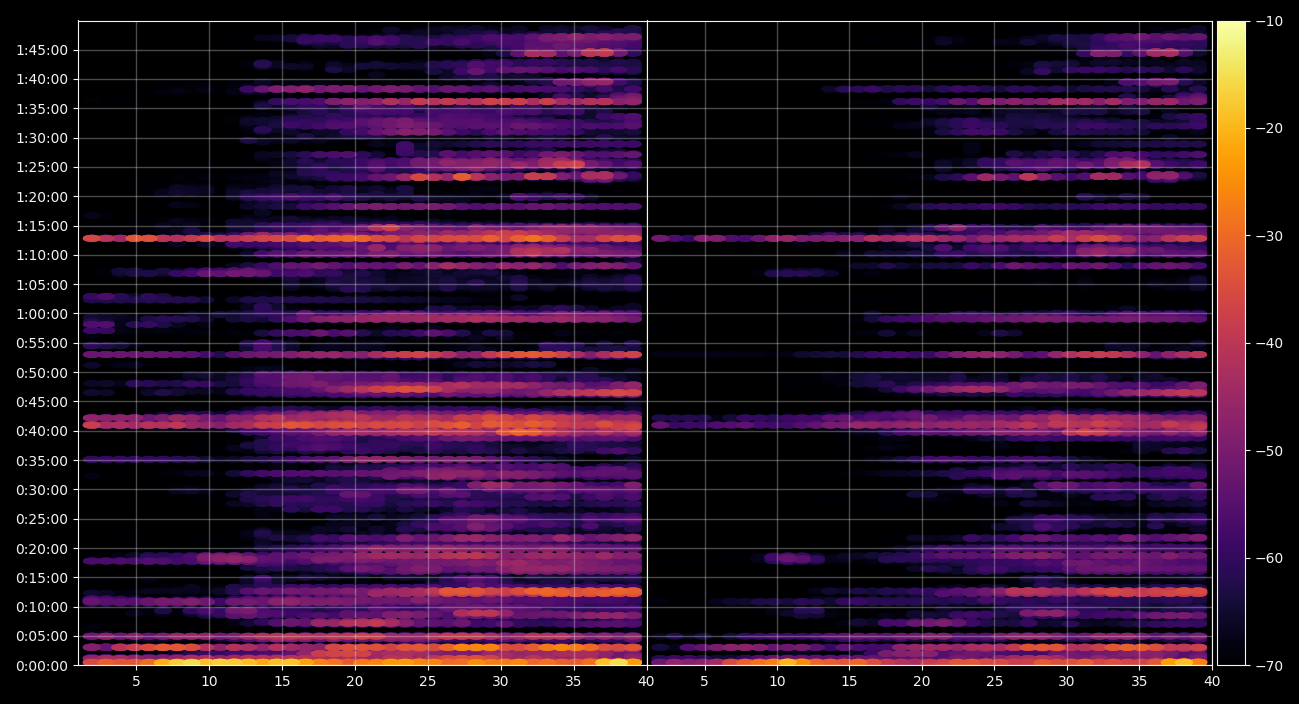Click the 0:30:00 y-axis tick label

[x=42, y=490]
